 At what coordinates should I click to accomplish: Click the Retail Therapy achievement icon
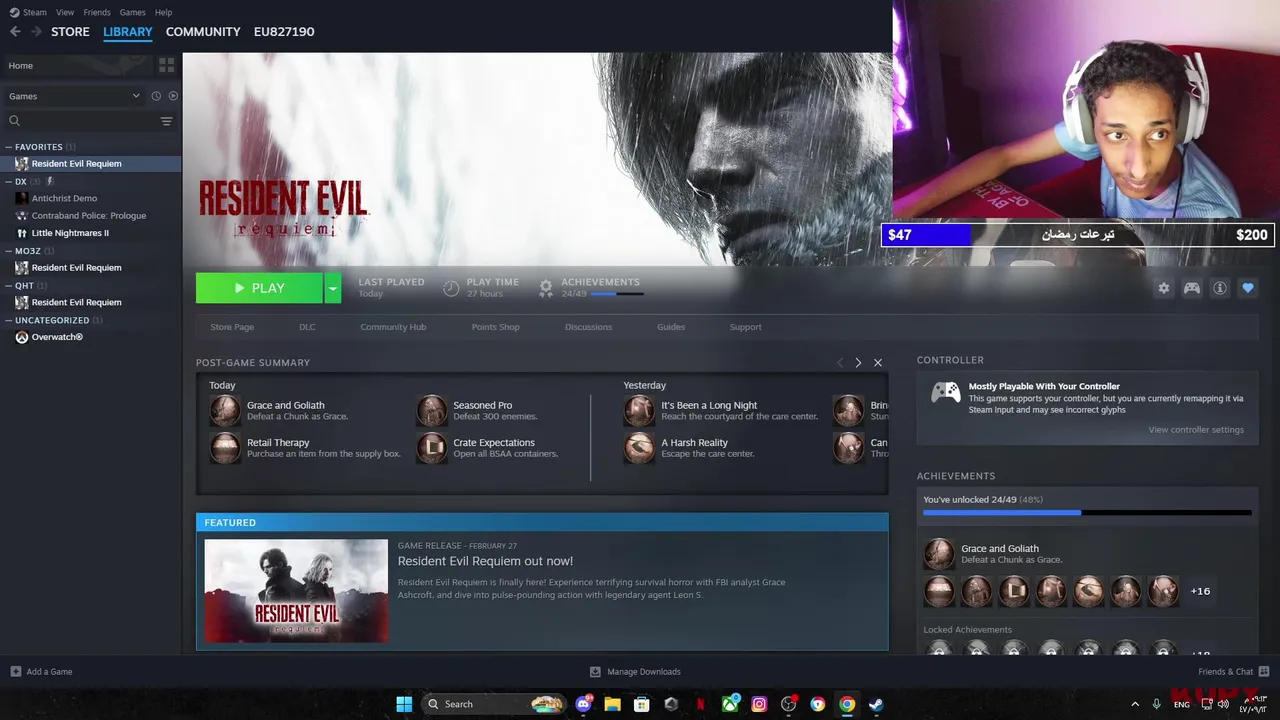(225, 448)
